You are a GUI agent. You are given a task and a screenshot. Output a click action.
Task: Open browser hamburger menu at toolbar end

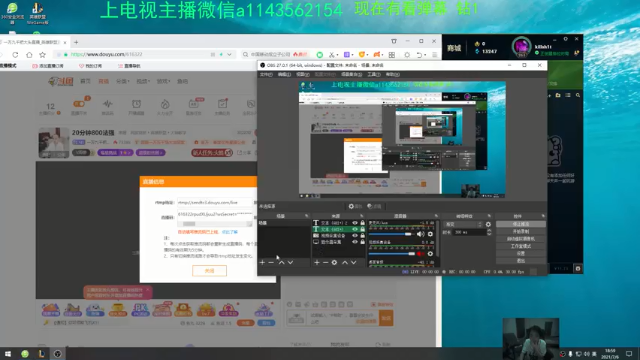pyautogui.click(x=435, y=54)
